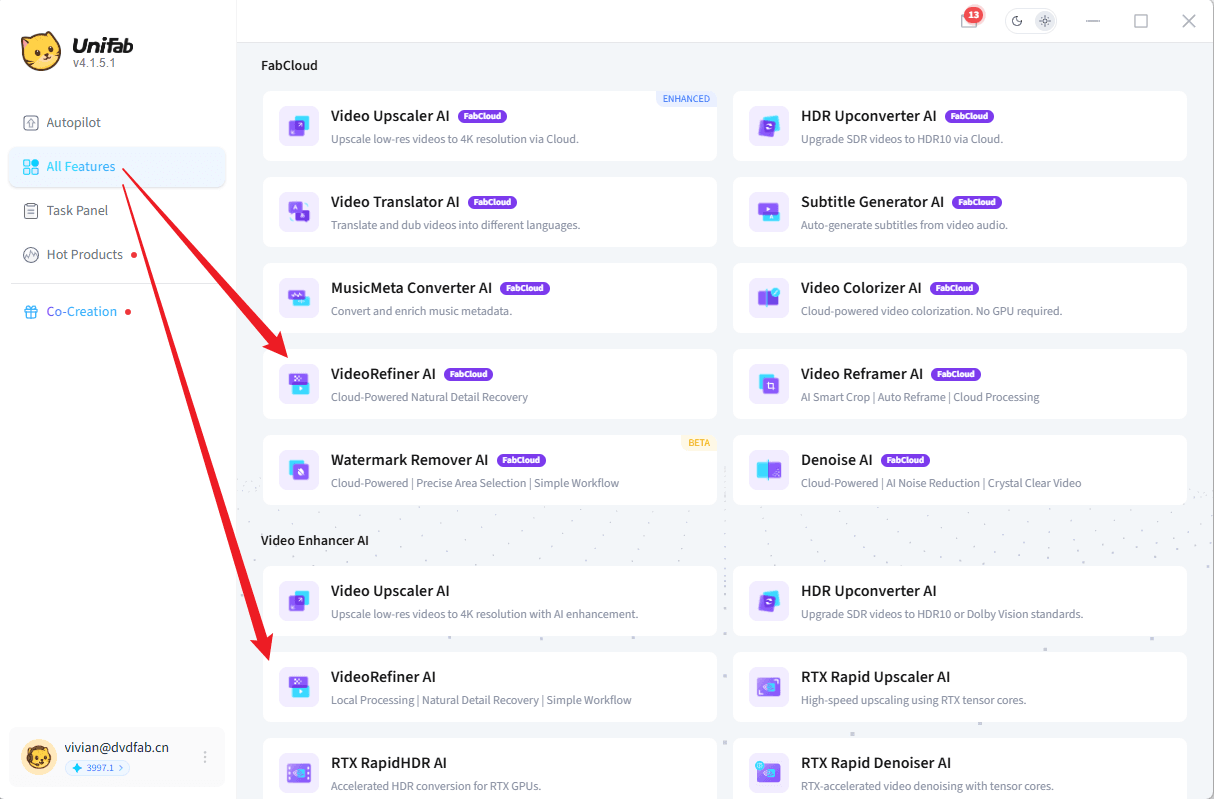The image size is (1214, 799).
Task: Open Video Translator AI title
Action: coord(395,202)
